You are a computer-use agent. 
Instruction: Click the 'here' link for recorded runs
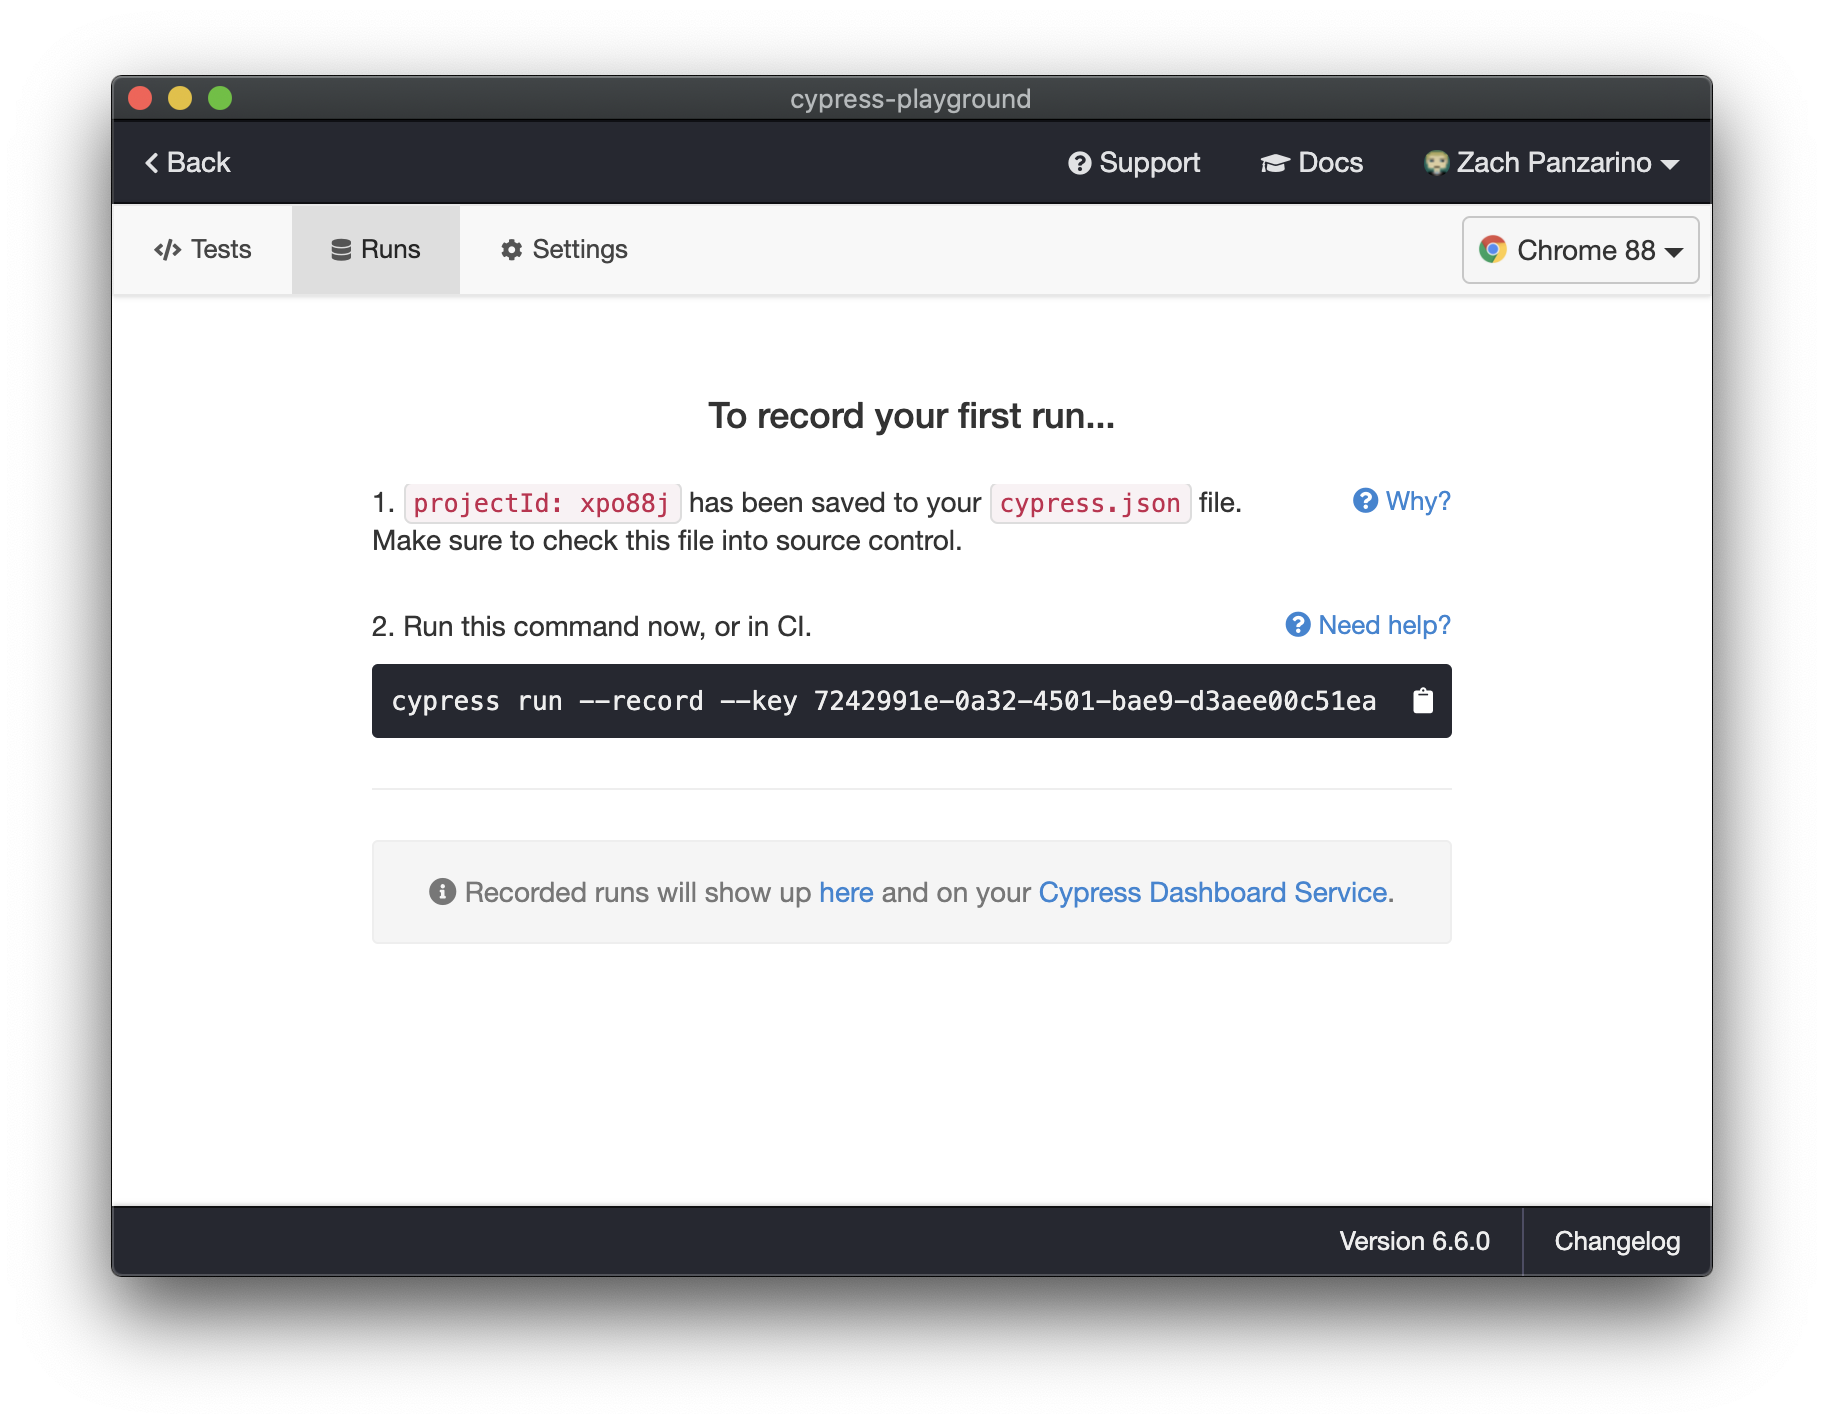pyautogui.click(x=846, y=892)
